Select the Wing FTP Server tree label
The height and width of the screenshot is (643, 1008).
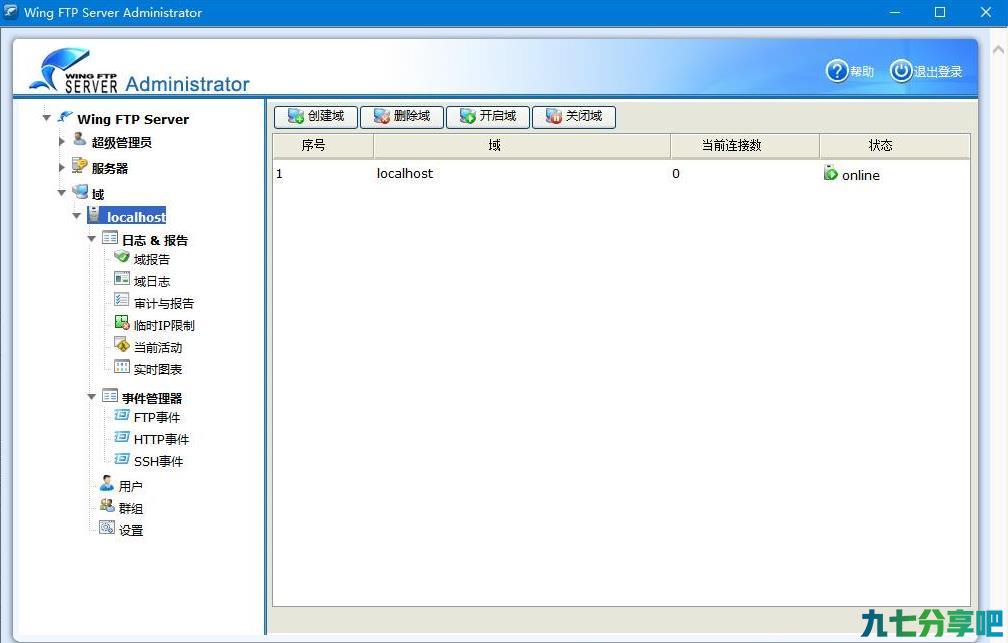(133, 120)
